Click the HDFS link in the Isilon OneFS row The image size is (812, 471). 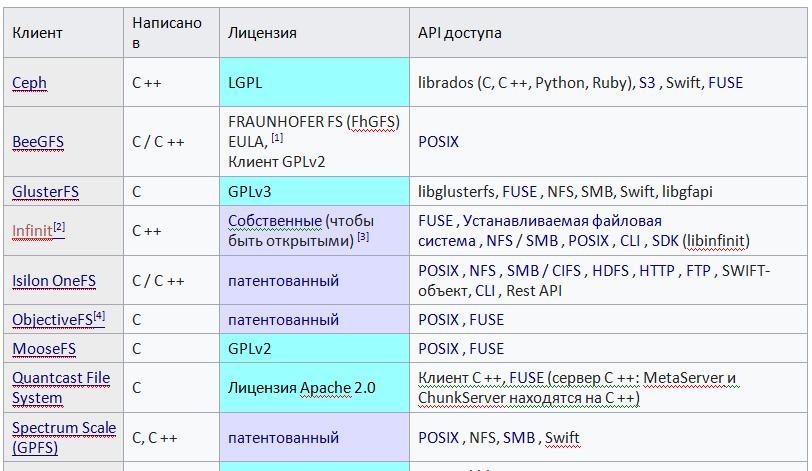coord(610,271)
